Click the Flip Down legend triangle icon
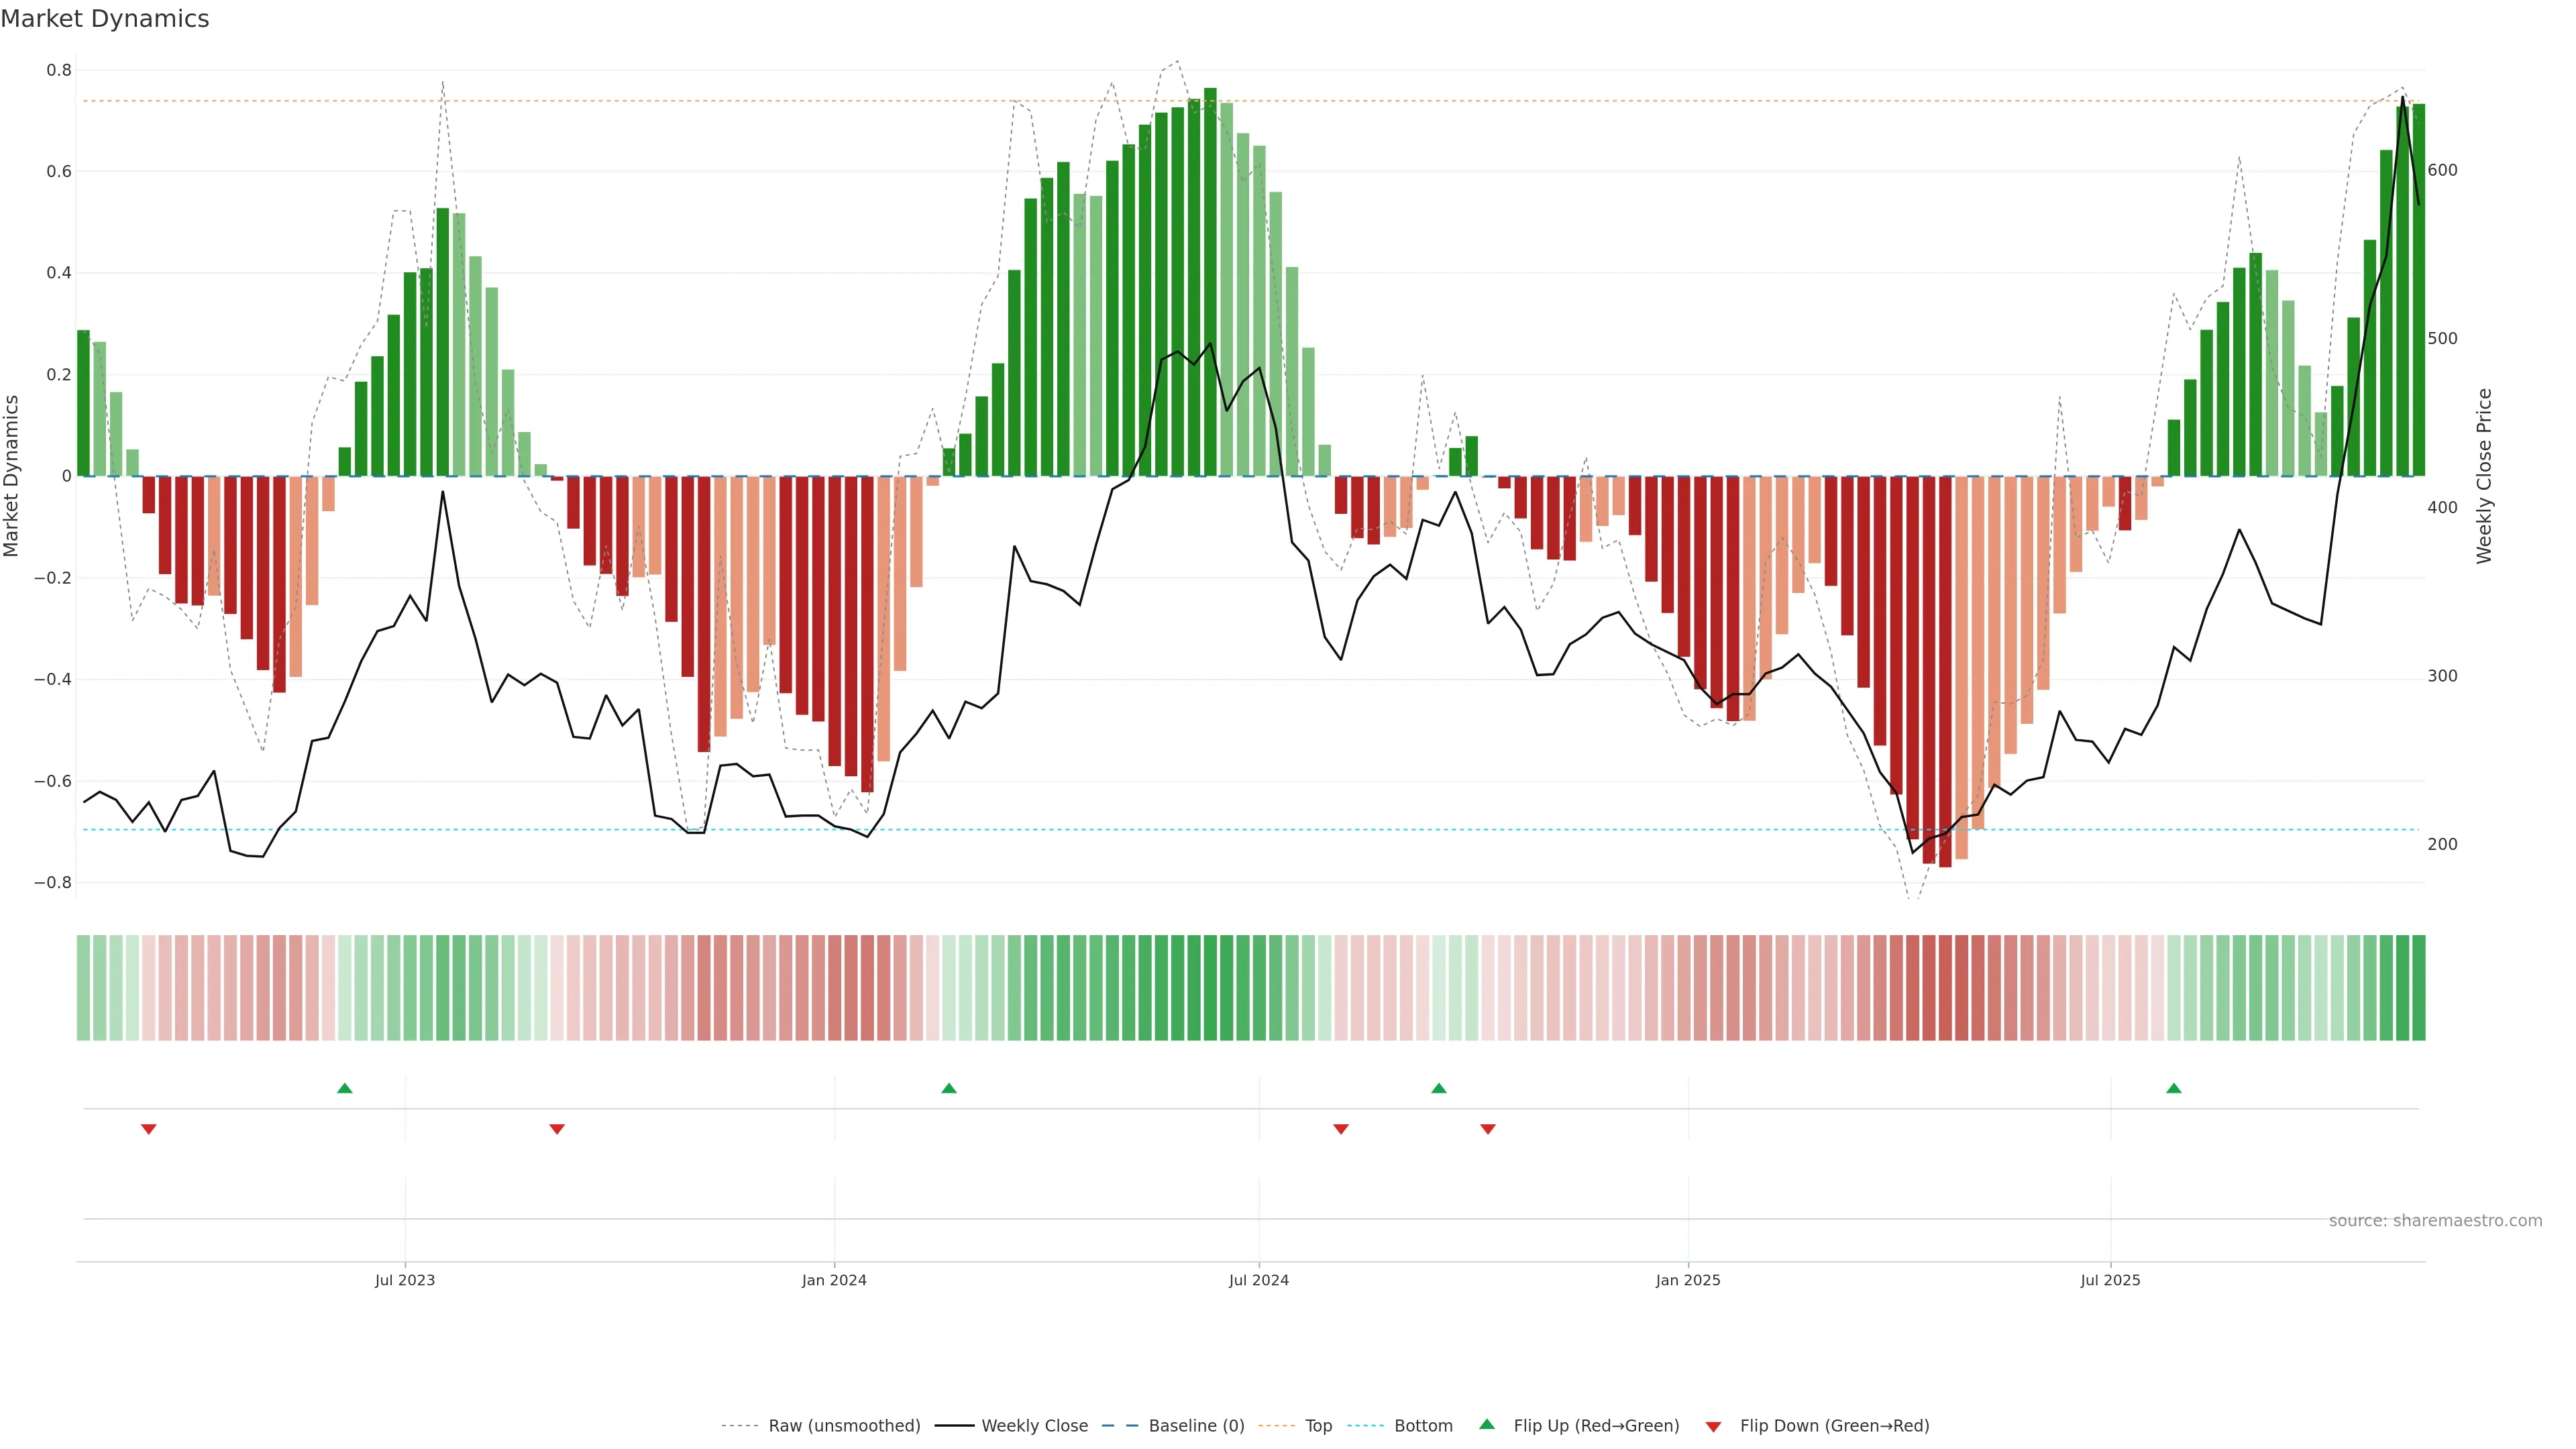This screenshot has width=2576, height=1449. point(1713,1427)
